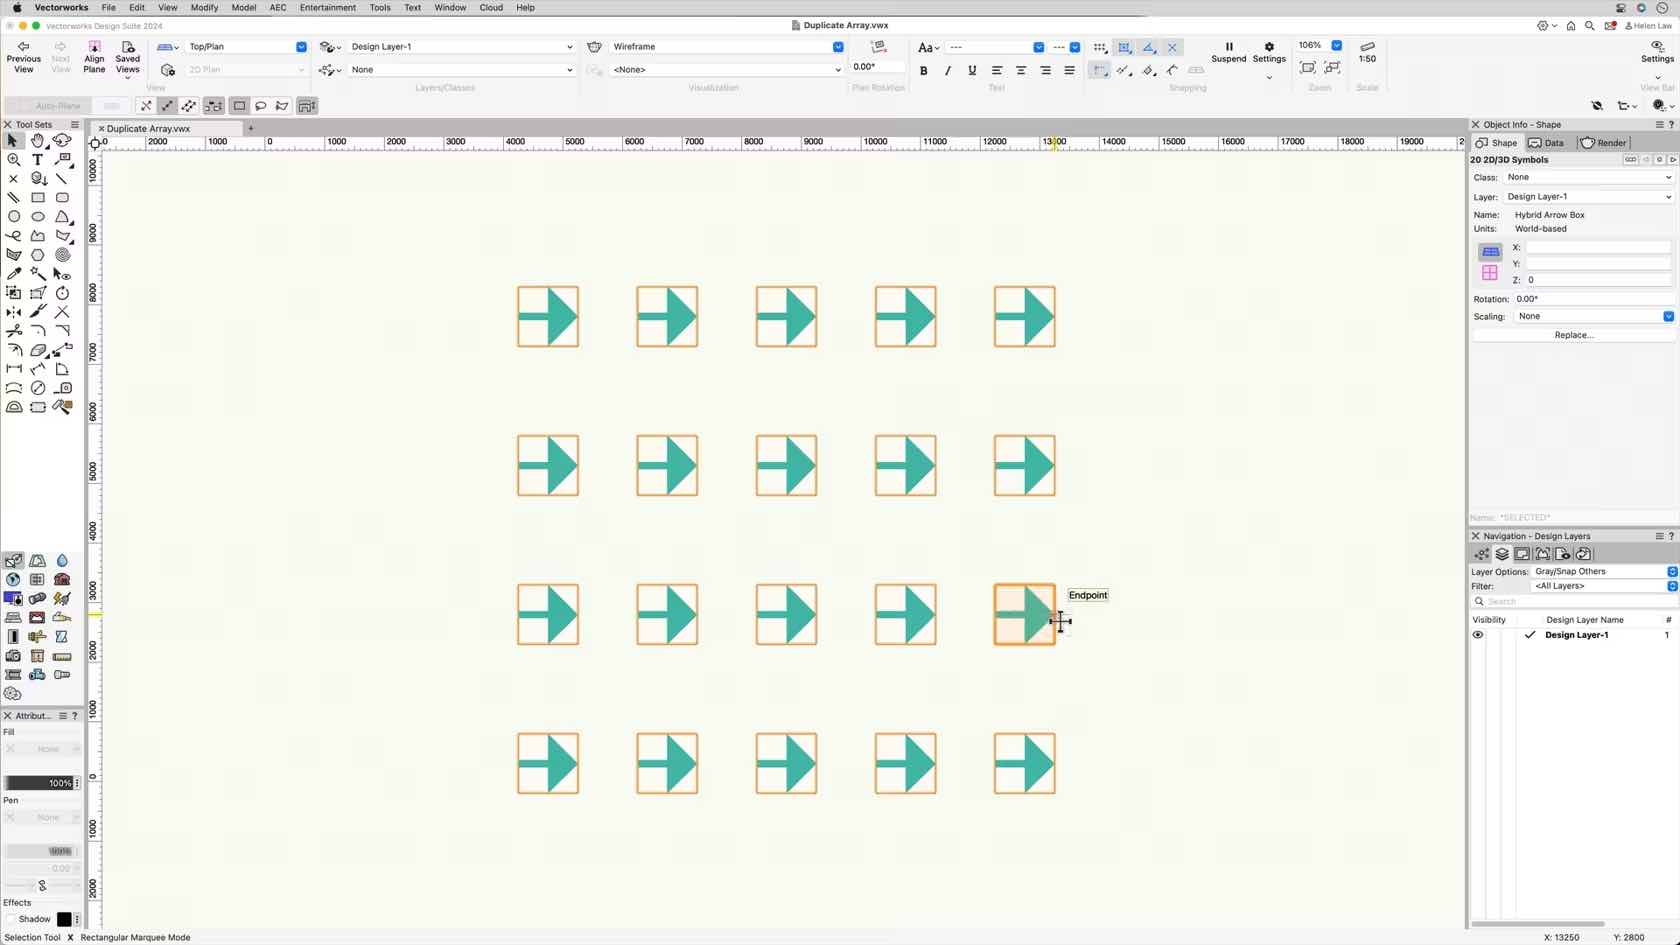Select the Text tool

tap(38, 160)
